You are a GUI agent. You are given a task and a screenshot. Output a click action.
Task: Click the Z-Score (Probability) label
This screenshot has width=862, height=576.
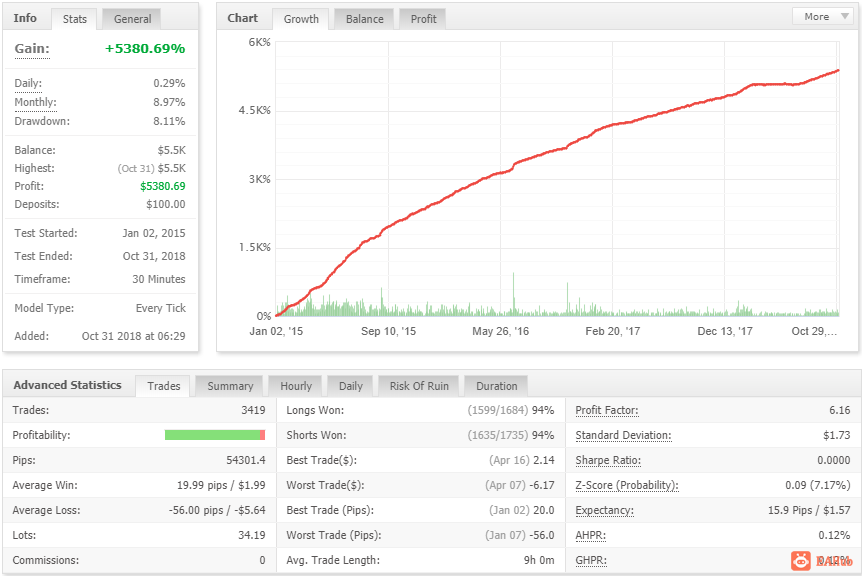(627, 485)
